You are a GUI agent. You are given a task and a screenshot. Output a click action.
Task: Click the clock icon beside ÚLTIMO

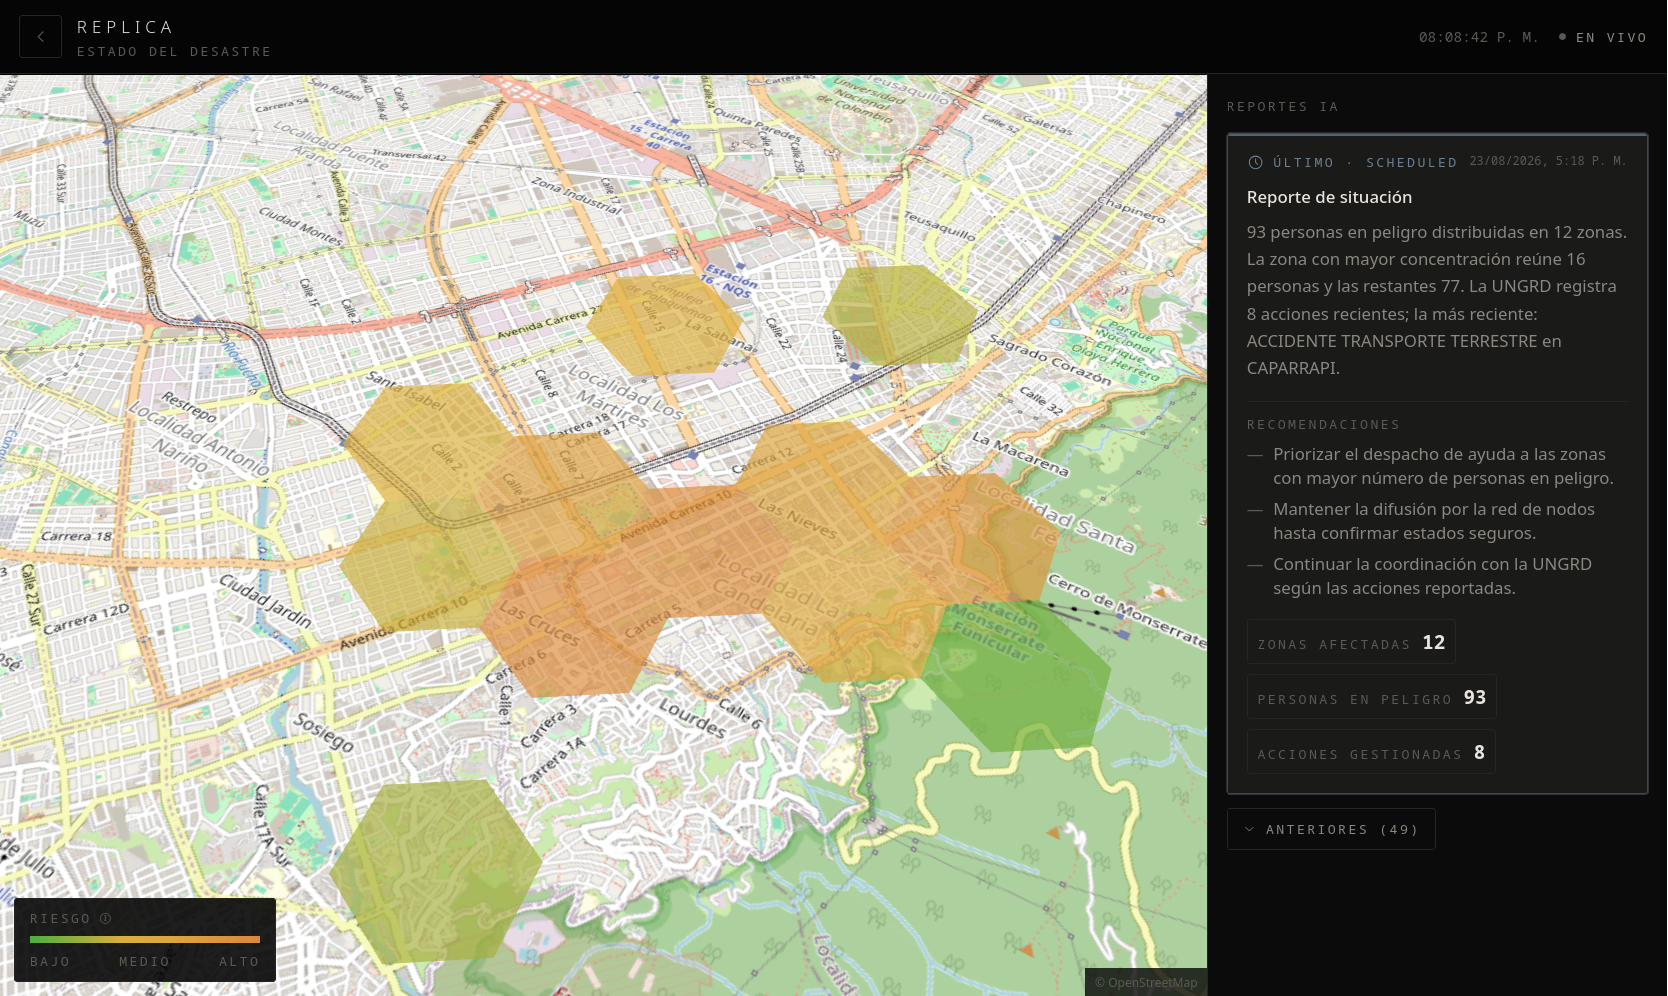click(1255, 162)
